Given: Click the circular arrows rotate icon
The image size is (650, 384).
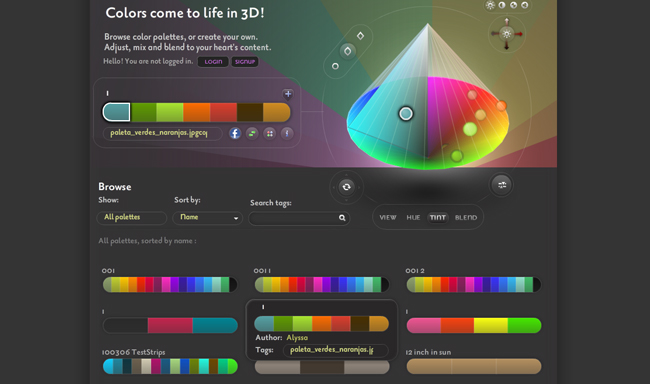Looking at the screenshot, I should 347,187.
